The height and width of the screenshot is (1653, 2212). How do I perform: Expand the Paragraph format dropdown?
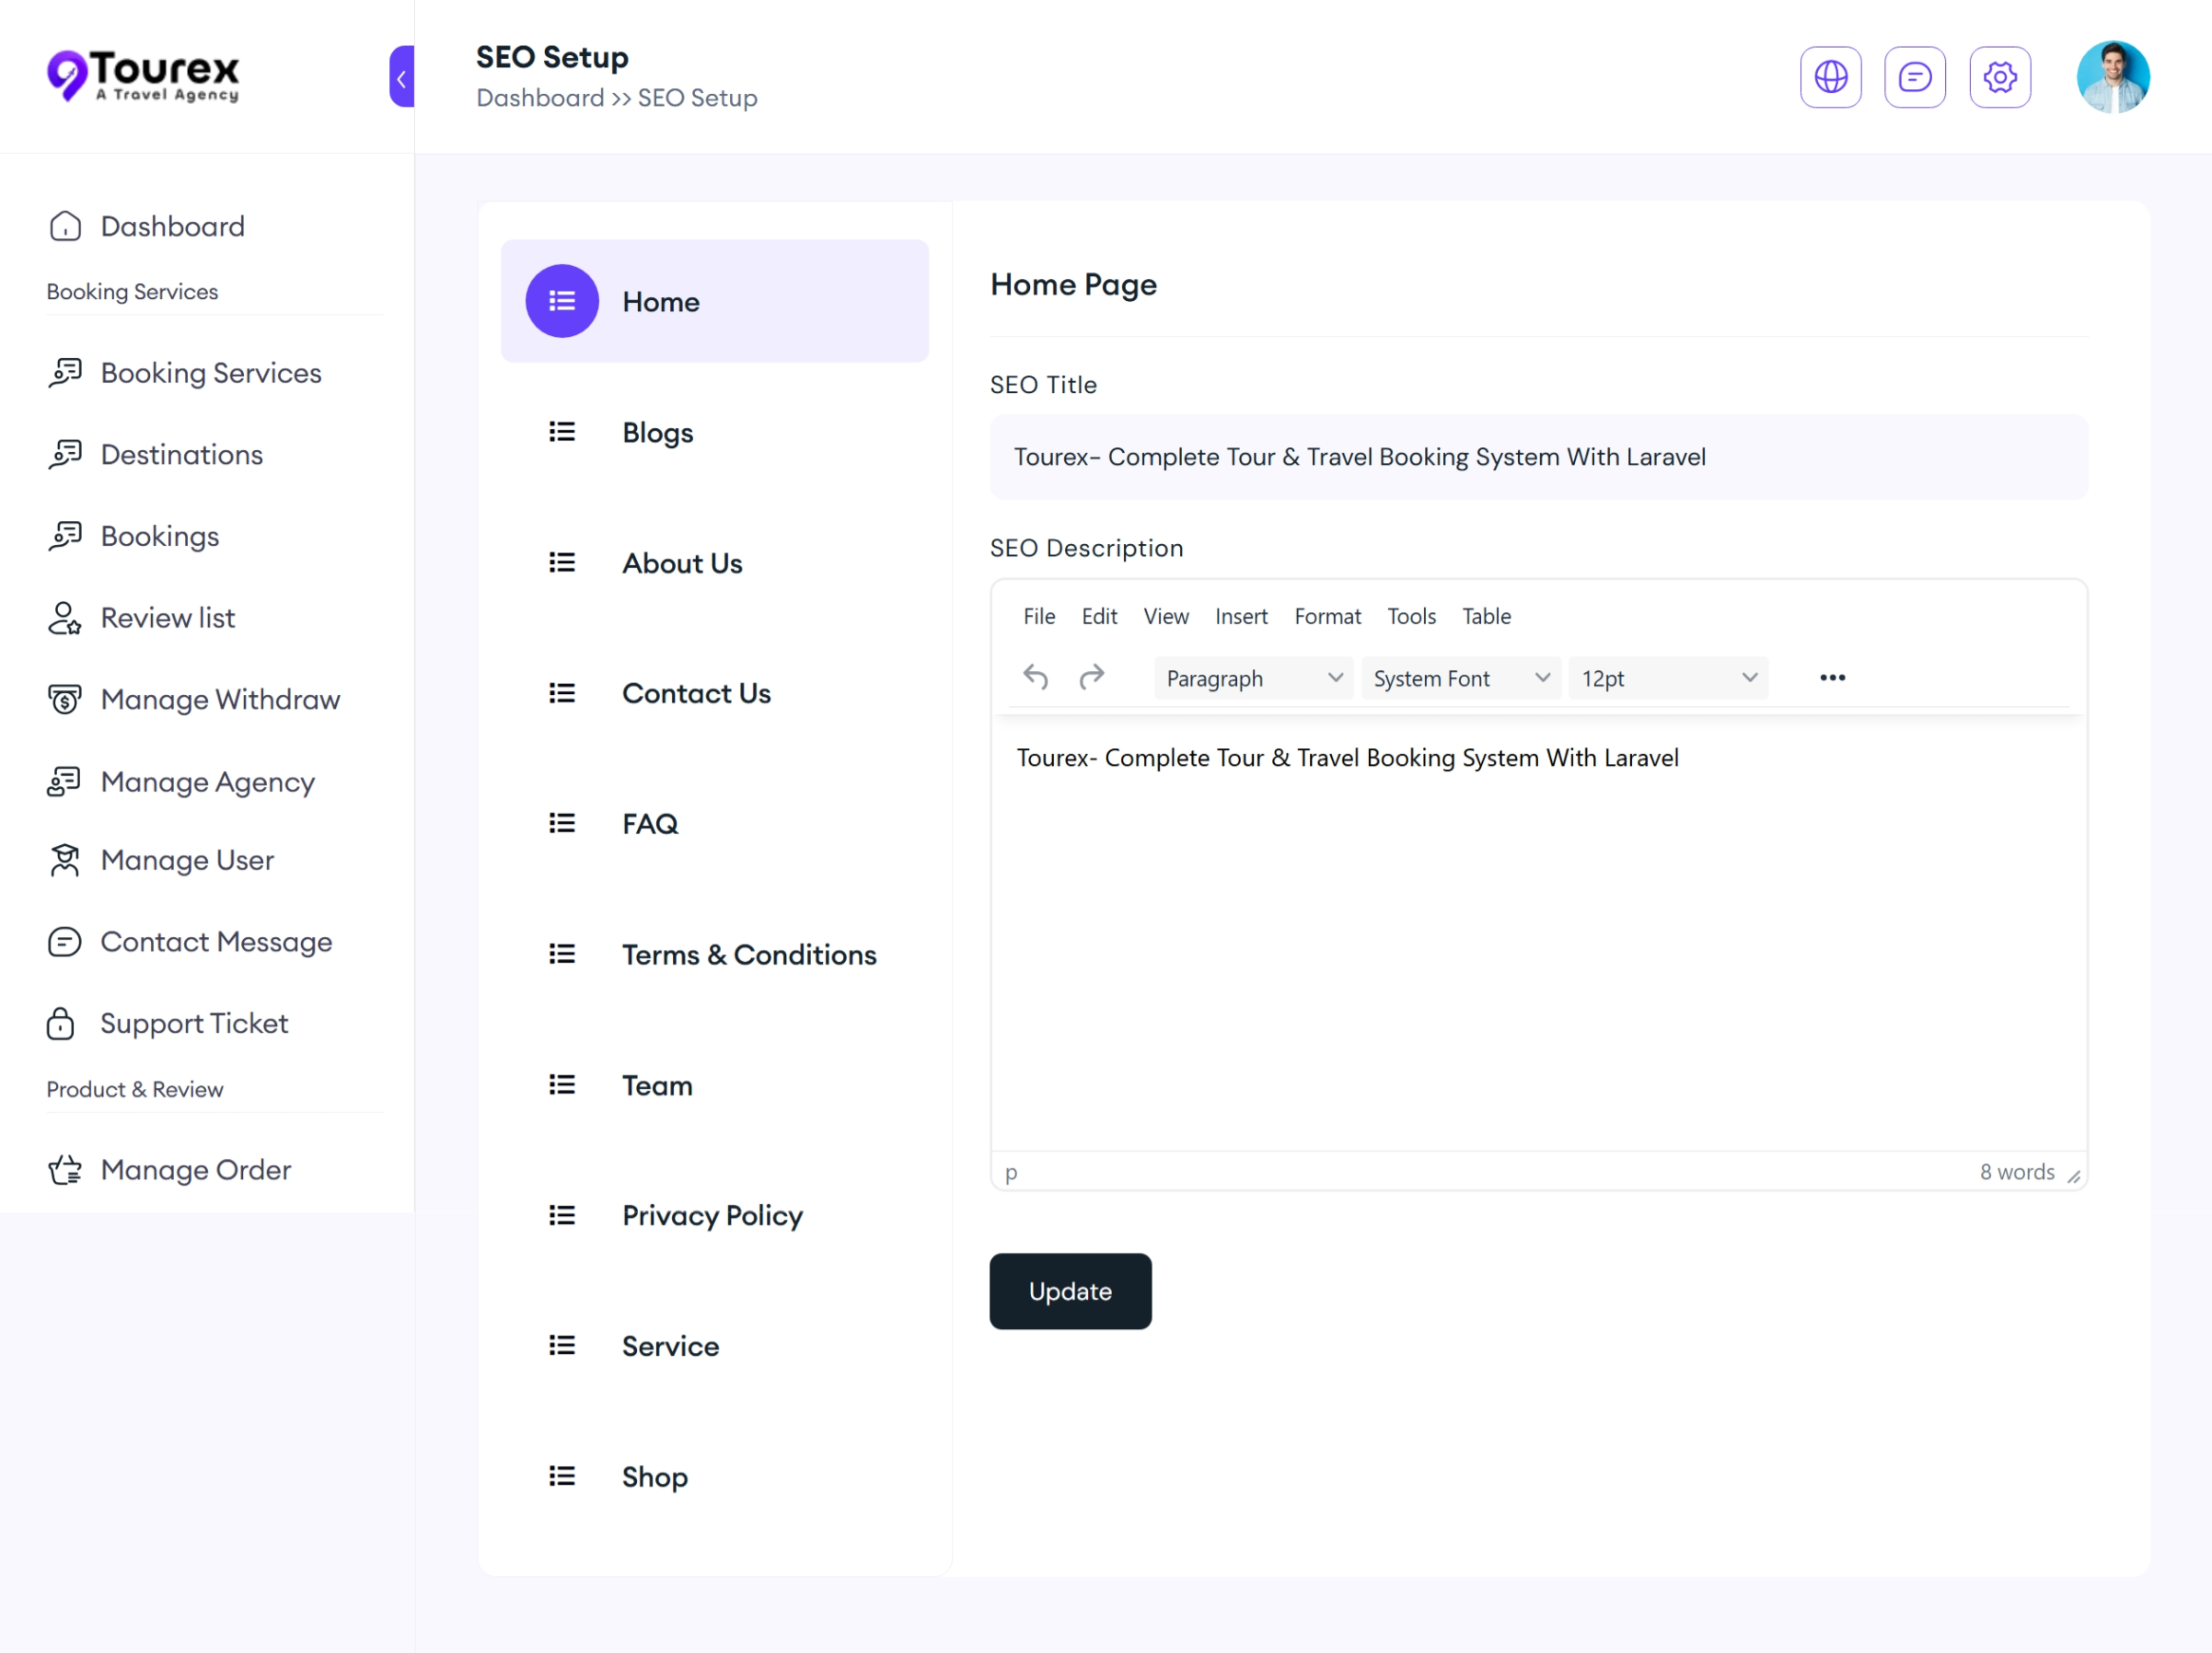[1252, 678]
